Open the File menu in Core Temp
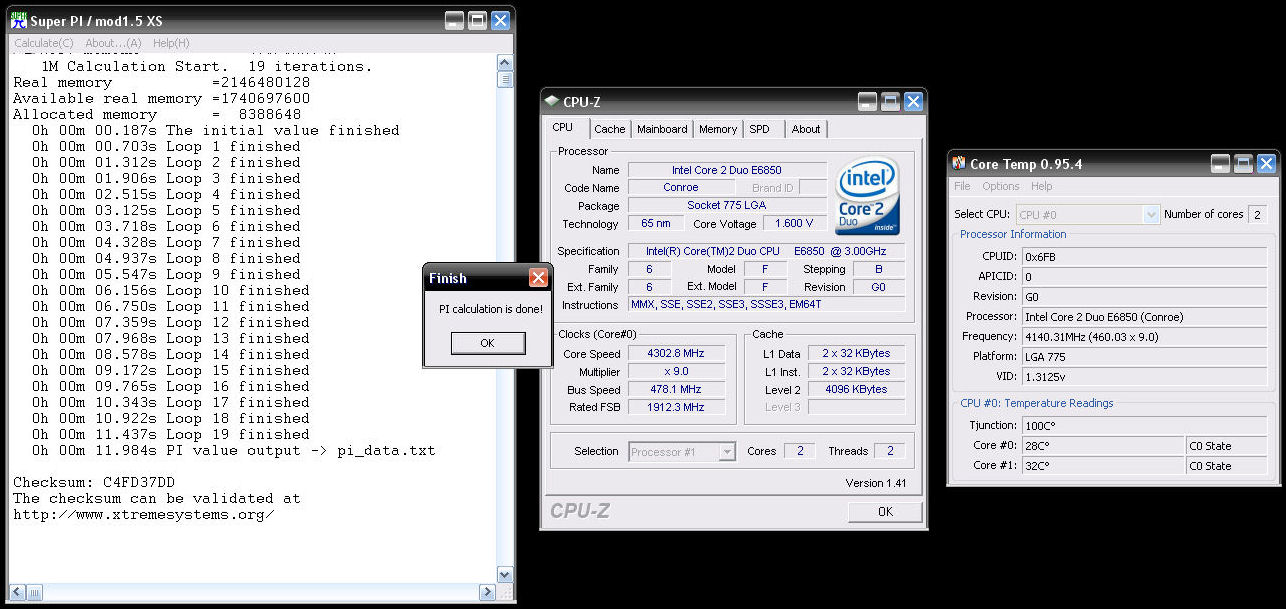The height and width of the screenshot is (609, 1286). [962, 186]
